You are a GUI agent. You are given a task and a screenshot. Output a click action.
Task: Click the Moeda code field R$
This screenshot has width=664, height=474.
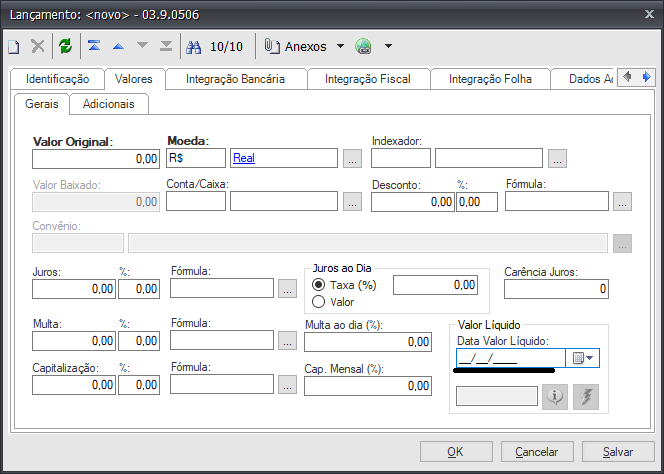(x=196, y=158)
